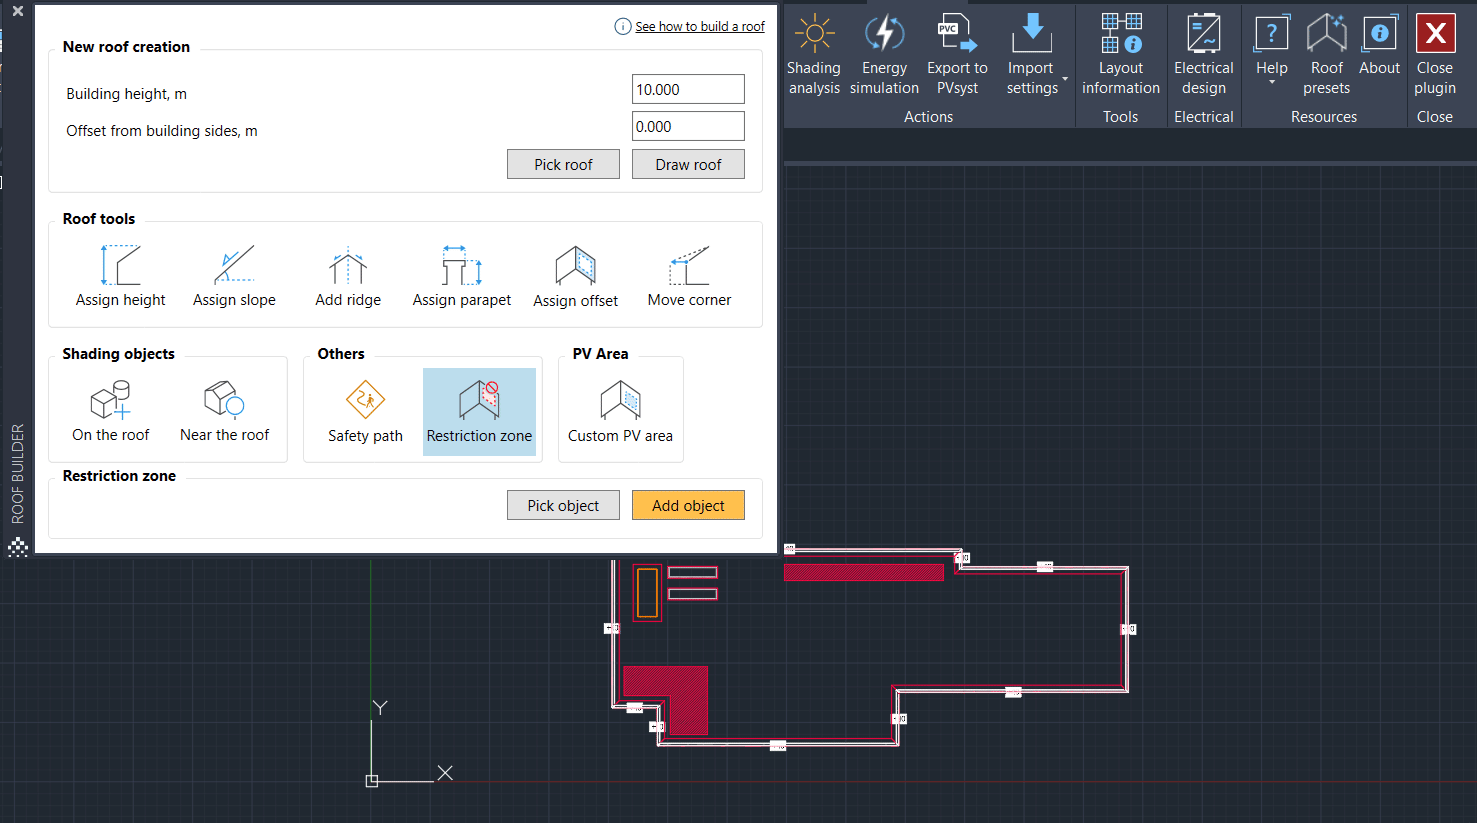Click the Actions ribbon group label

tap(928, 117)
